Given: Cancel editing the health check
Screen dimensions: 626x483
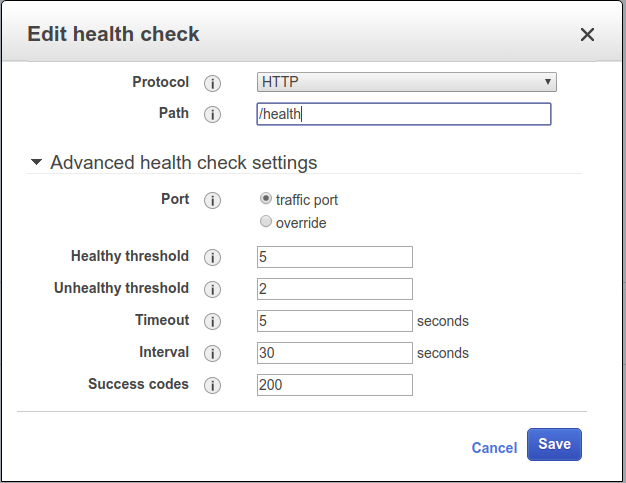Looking at the screenshot, I should coord(494,448).
